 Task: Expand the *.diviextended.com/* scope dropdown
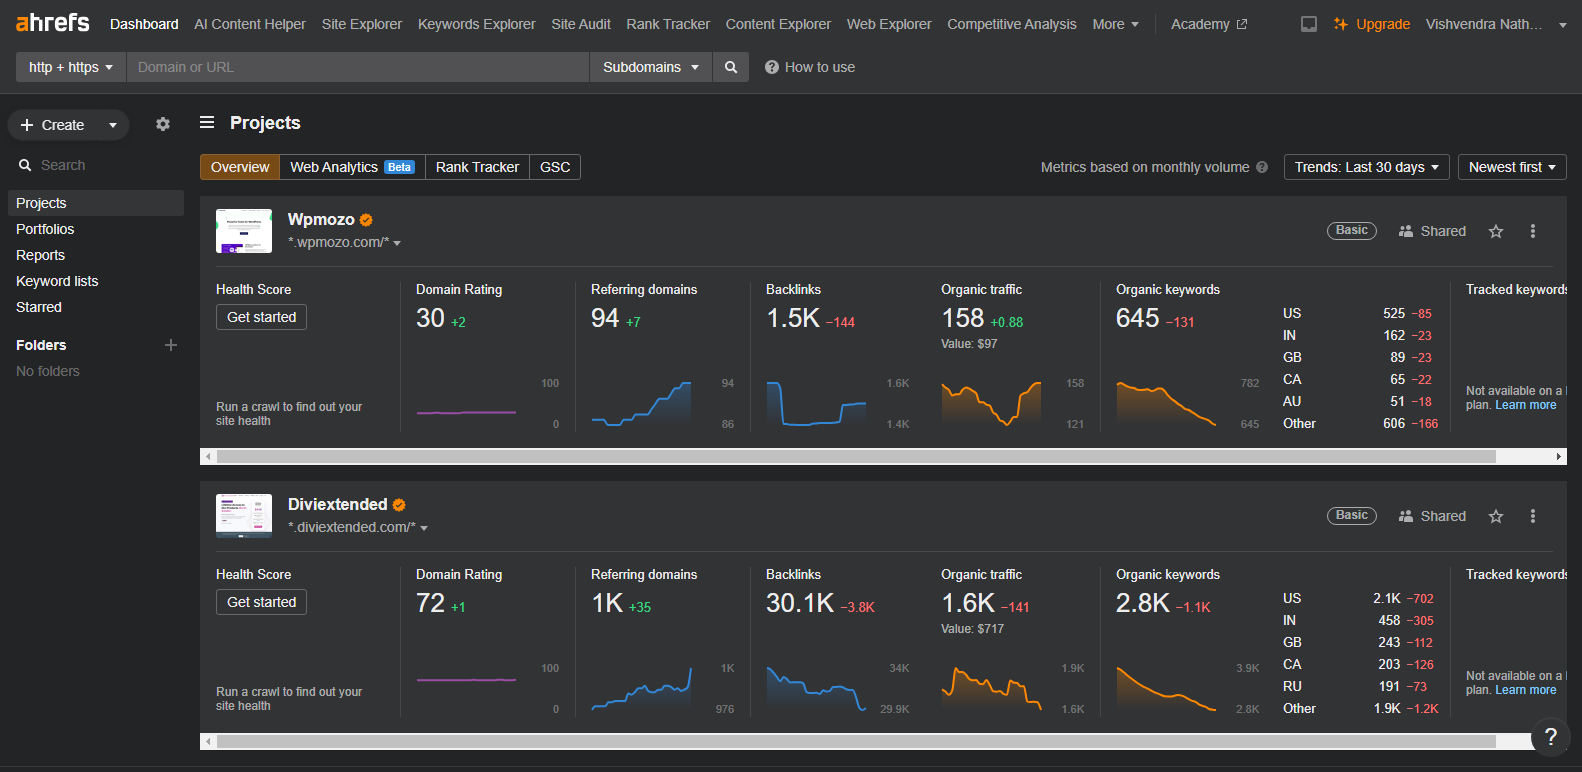[x=358, y=528]
